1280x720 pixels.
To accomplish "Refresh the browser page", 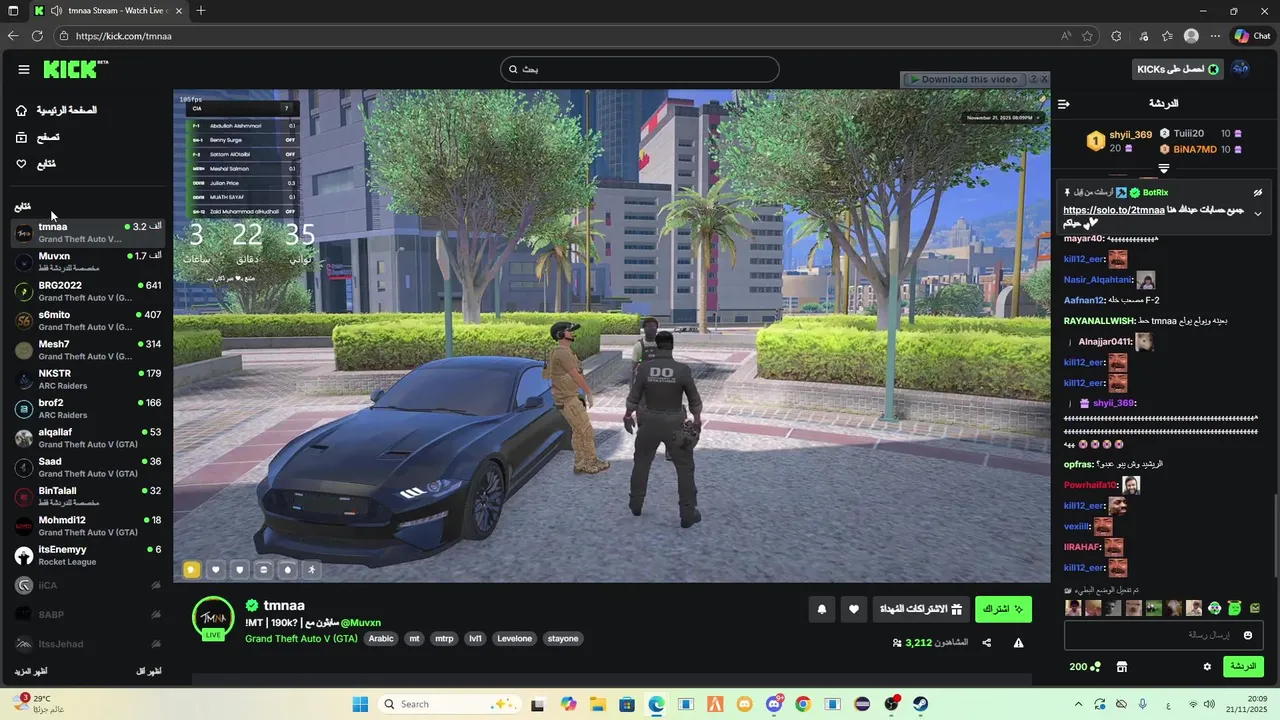I will point(37,35).
